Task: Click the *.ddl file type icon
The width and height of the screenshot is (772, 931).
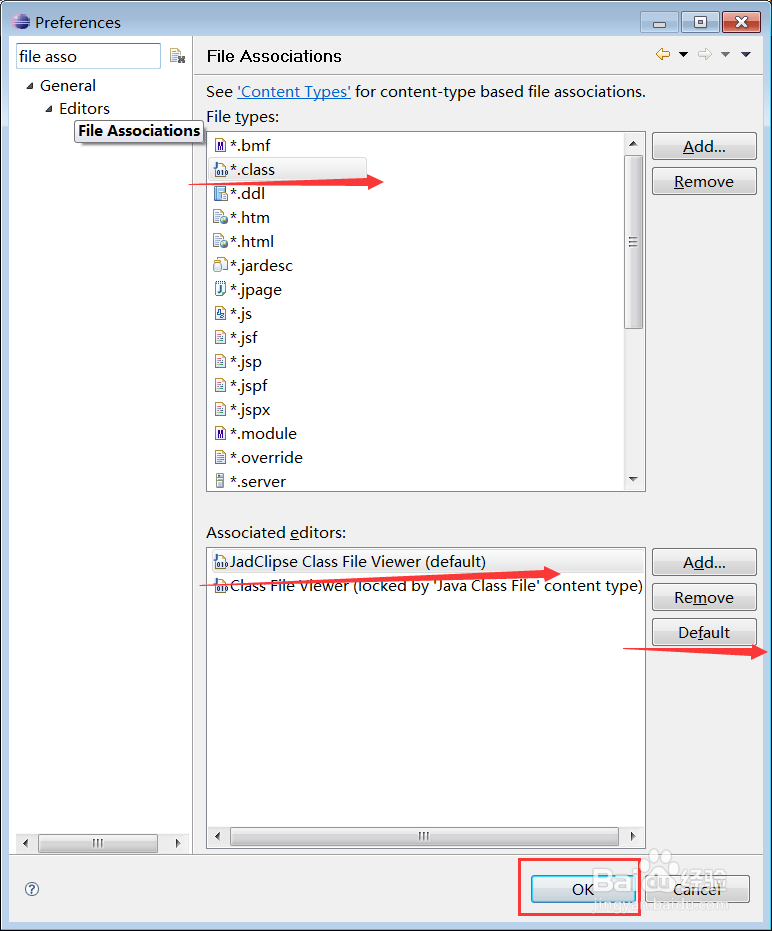Action: click(220, 194)
